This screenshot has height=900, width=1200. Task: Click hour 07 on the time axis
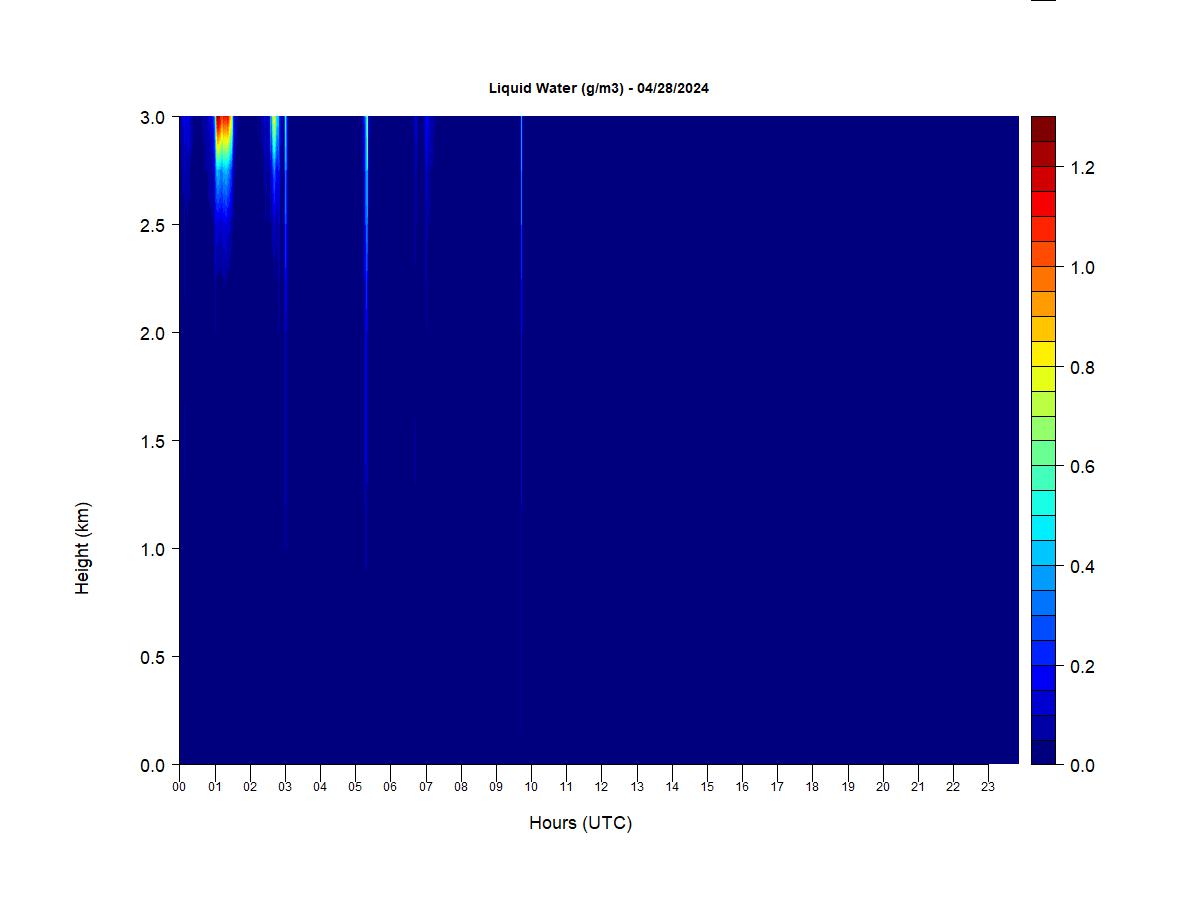coord(426,787)
